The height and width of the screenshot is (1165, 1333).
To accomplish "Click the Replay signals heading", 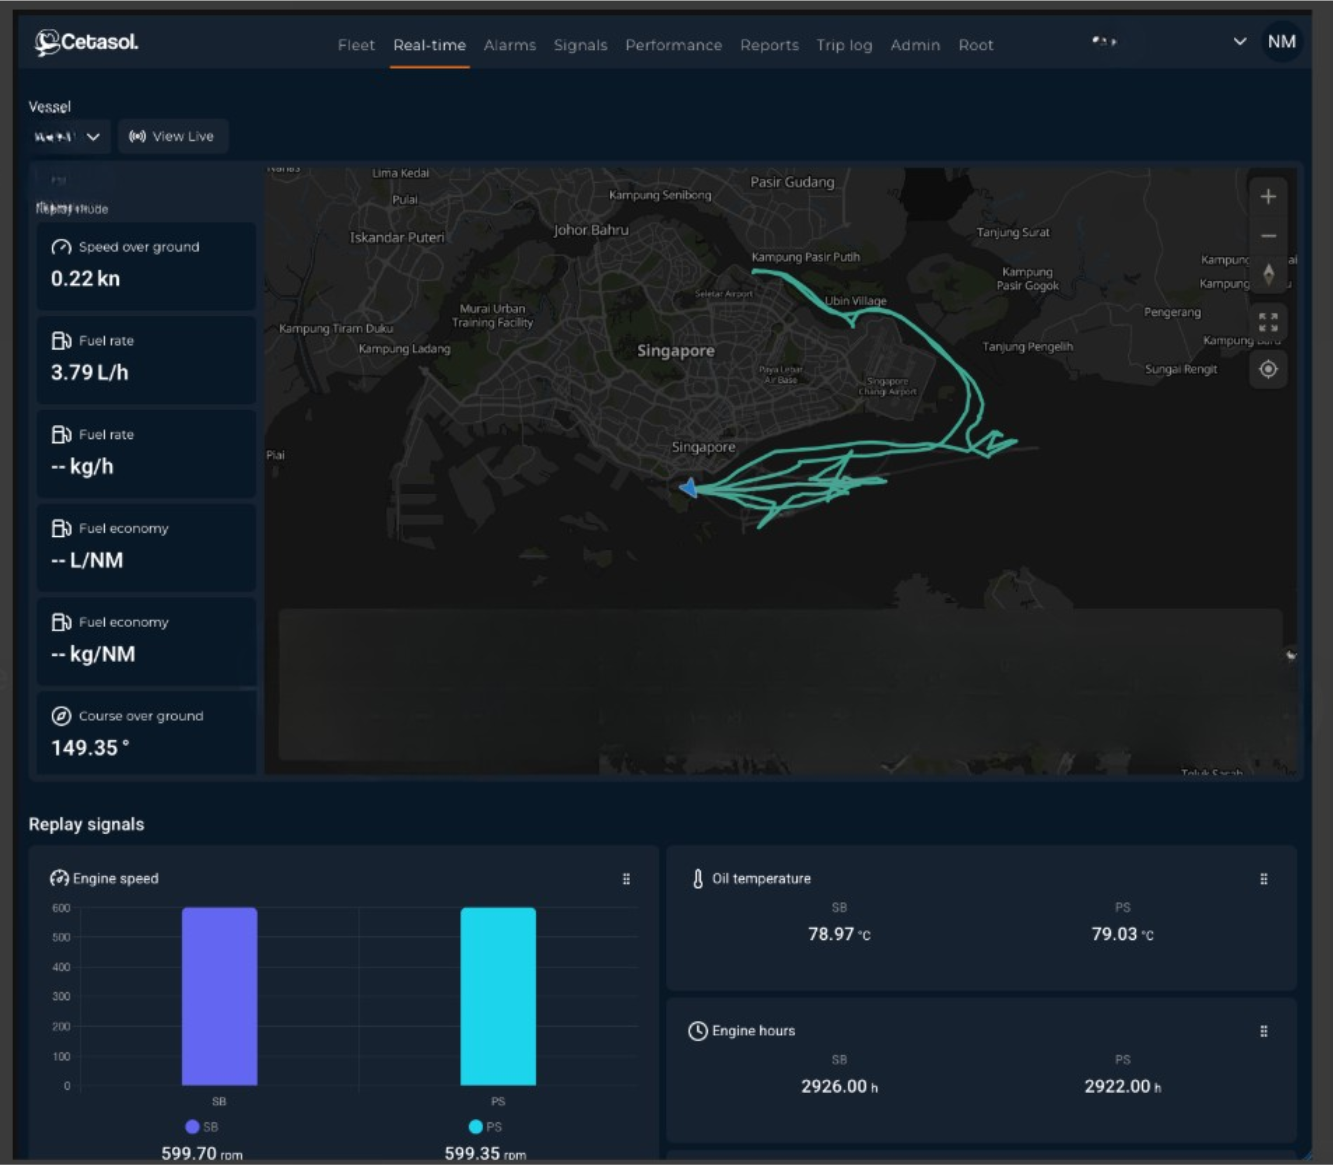I will pyautogui.click(x=86, y=825).
